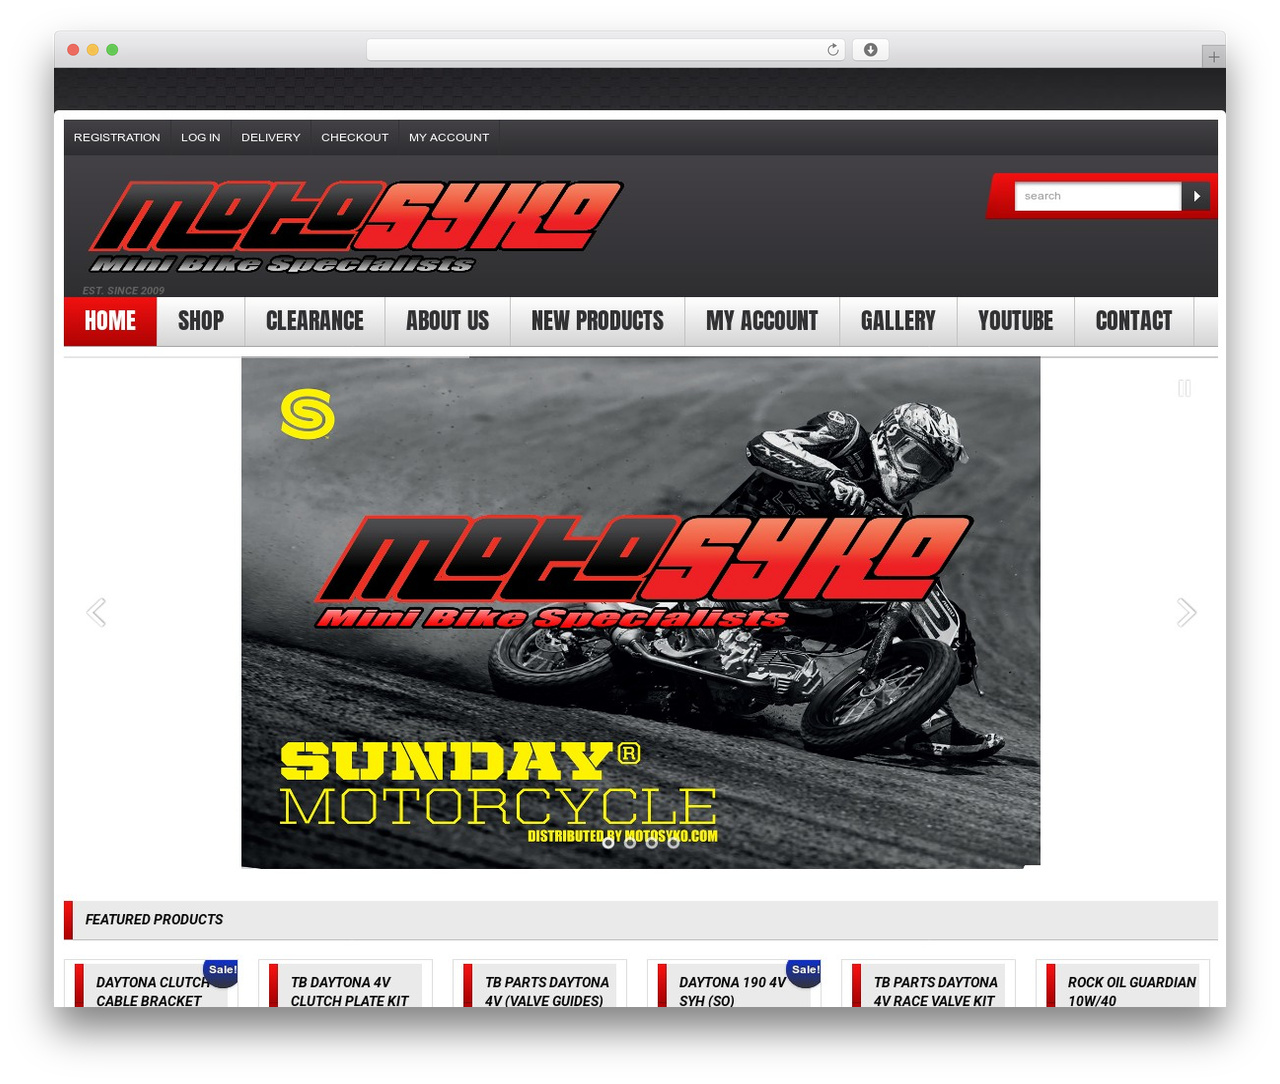The height and width of the screenshot is (1084, 1280).
Task: Click the Delivery link
Action: click(271, 137)
